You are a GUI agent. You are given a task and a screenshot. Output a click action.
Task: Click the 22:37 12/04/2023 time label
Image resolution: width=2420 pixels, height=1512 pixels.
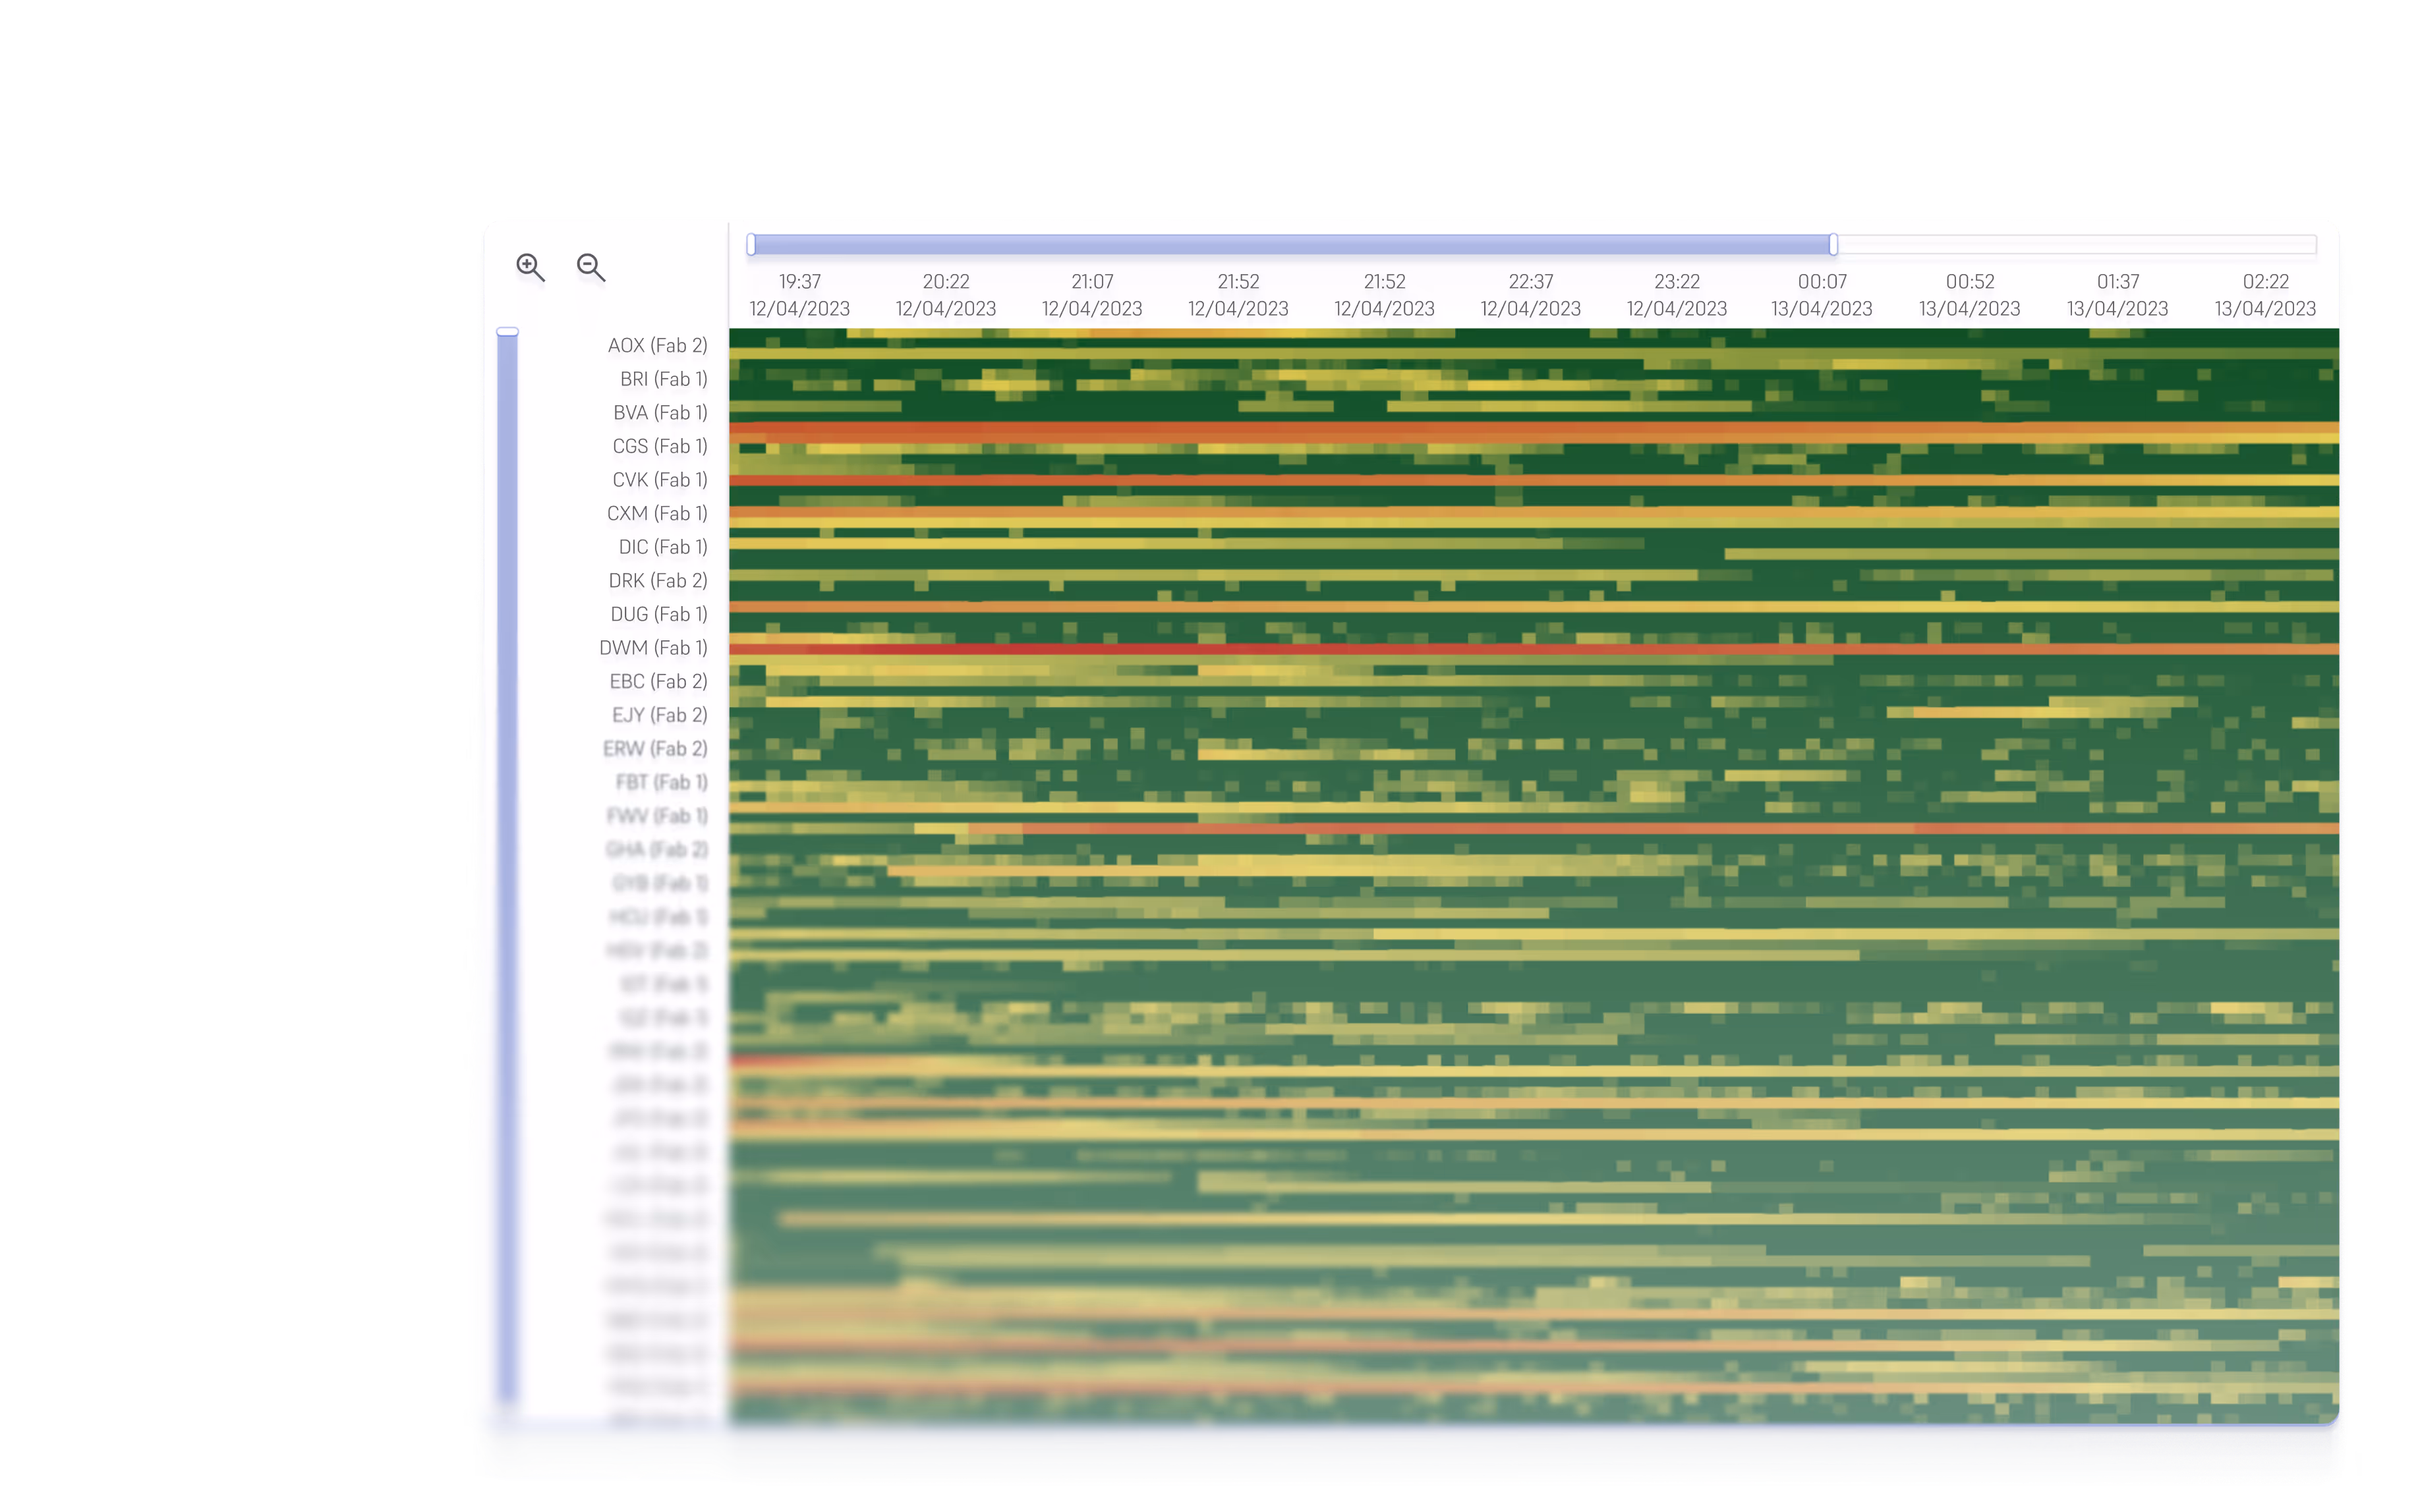(x=1530, y=295)
